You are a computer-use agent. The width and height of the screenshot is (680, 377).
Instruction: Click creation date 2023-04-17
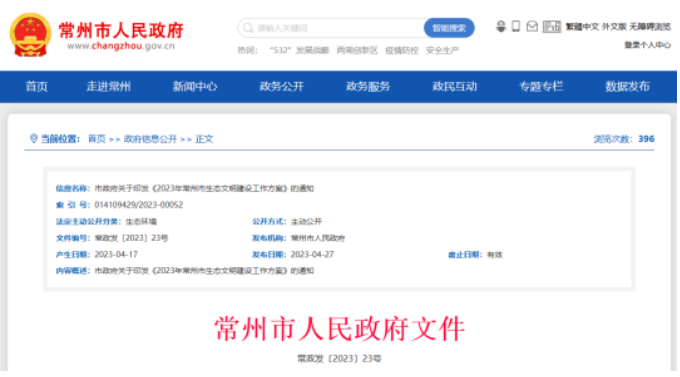[116, 254]
